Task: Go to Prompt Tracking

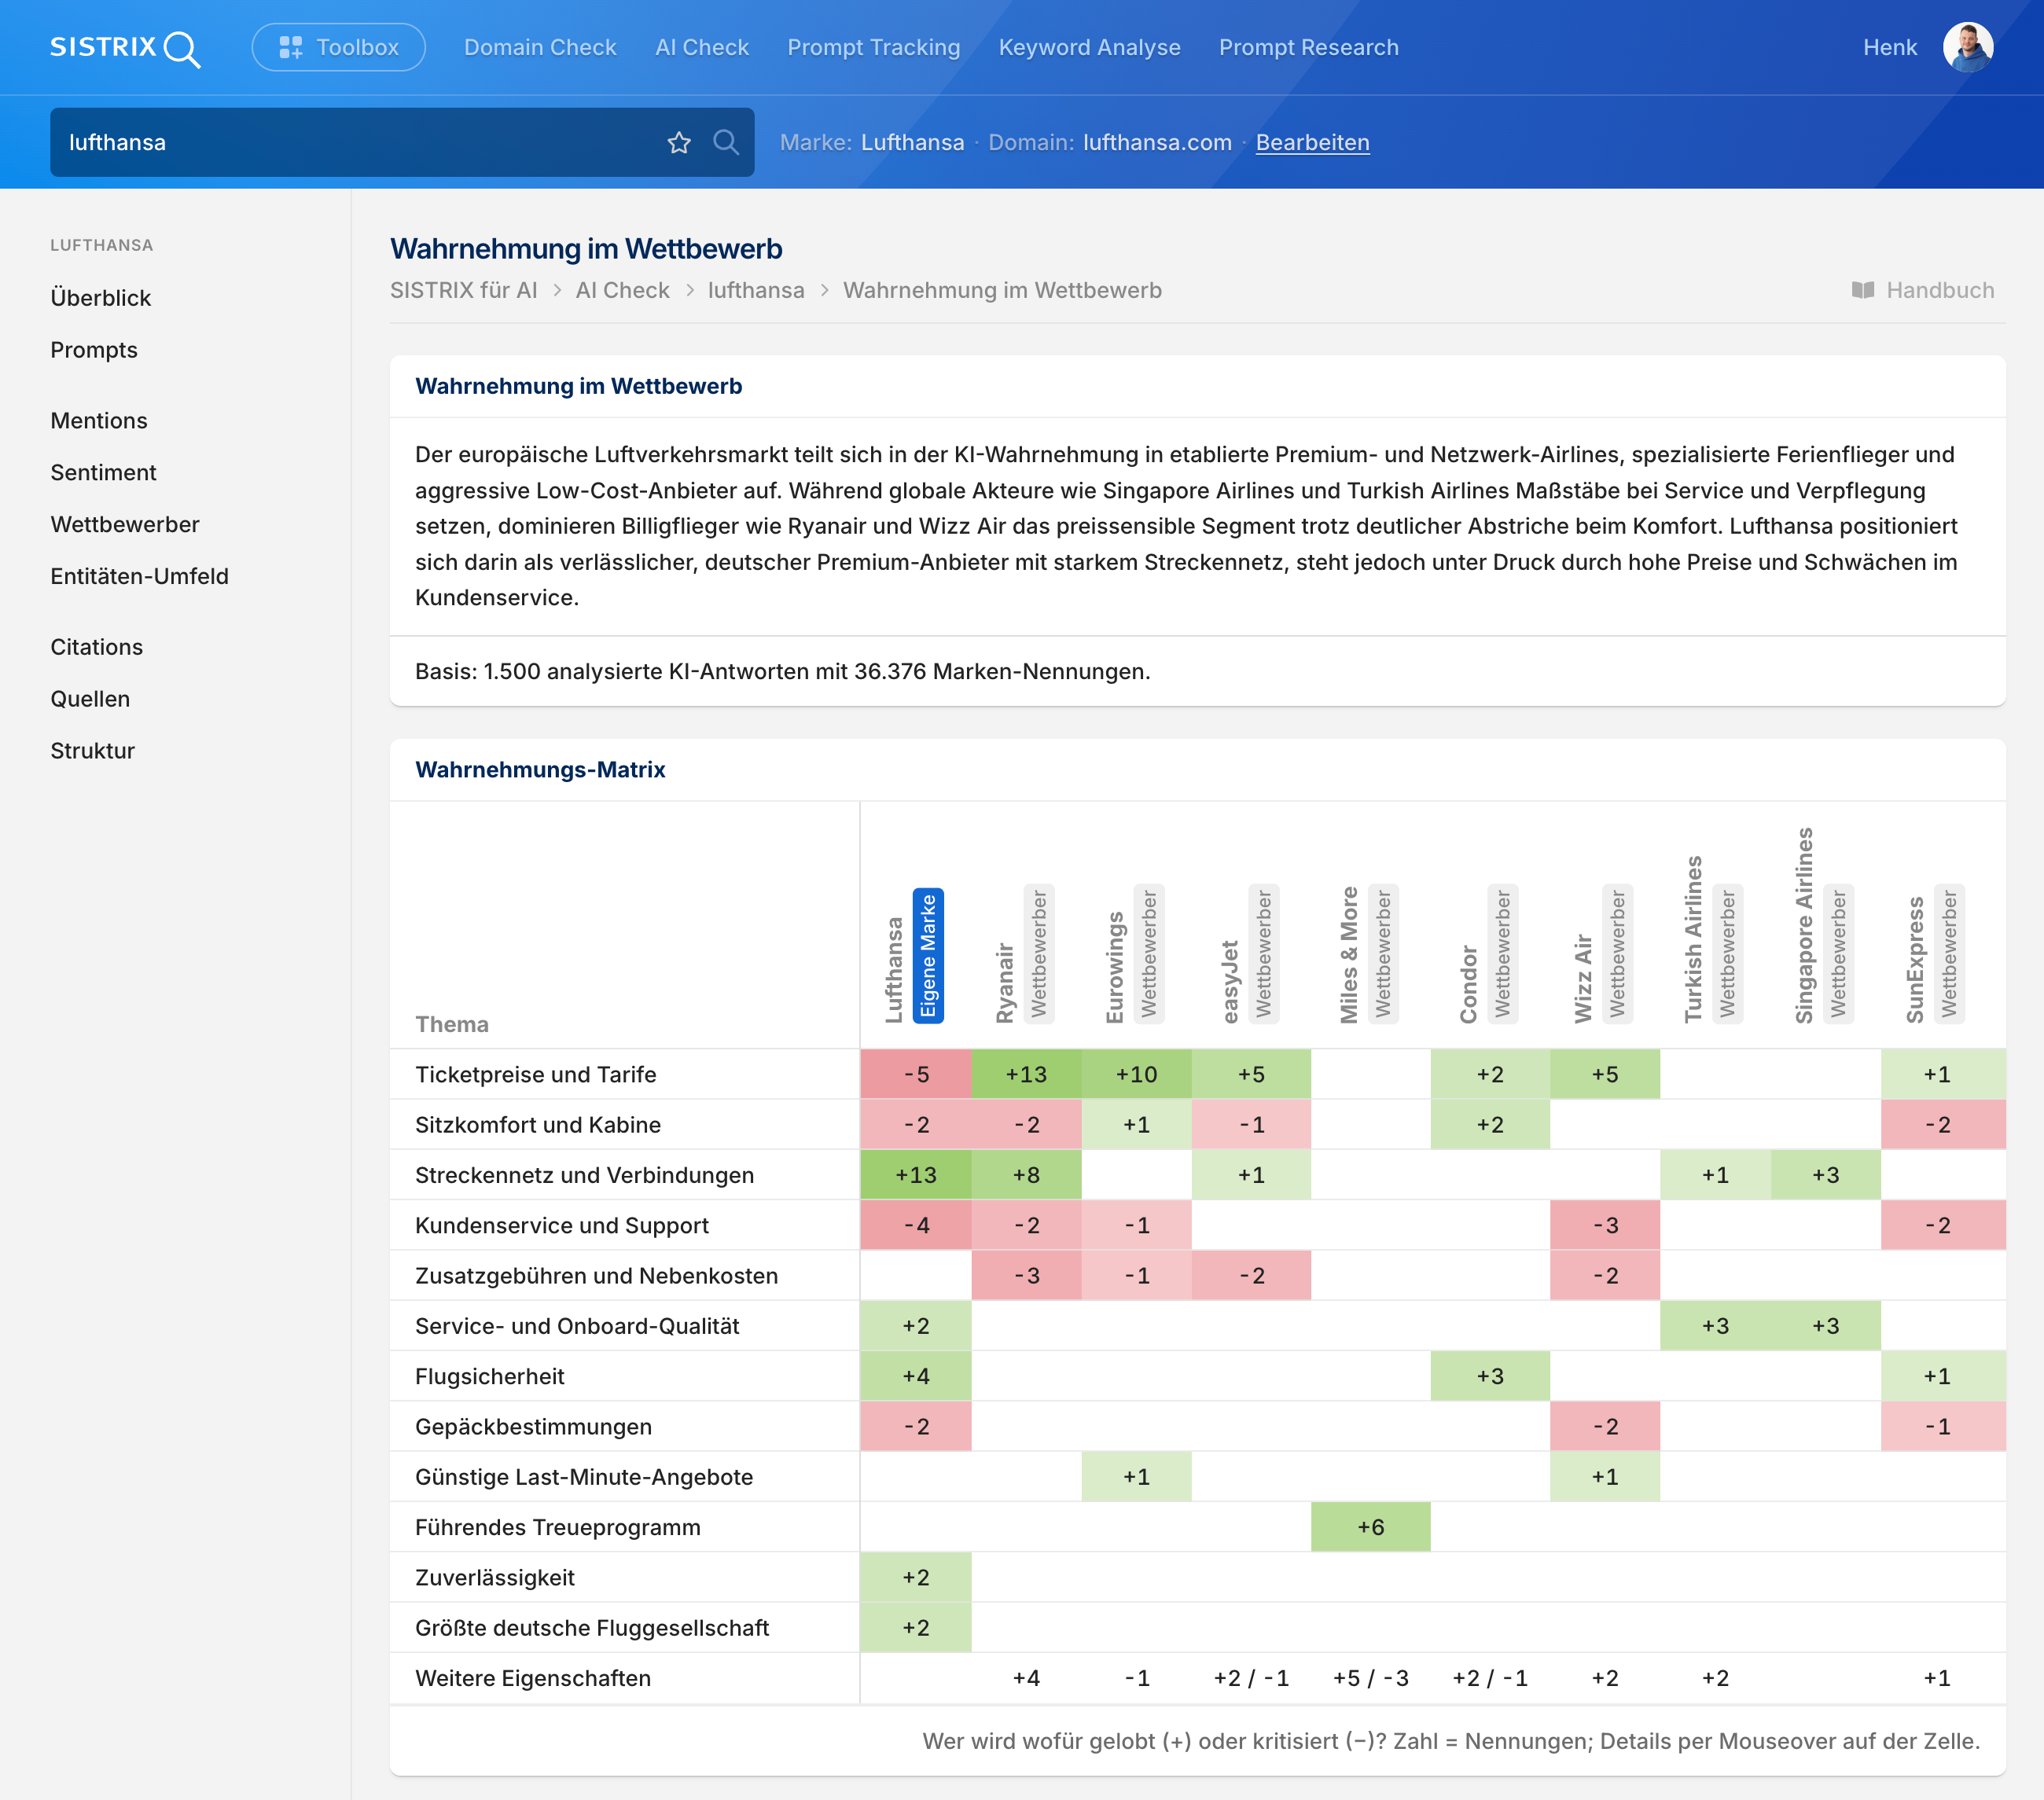Action: pyautogui.click(x=873, y=47)
